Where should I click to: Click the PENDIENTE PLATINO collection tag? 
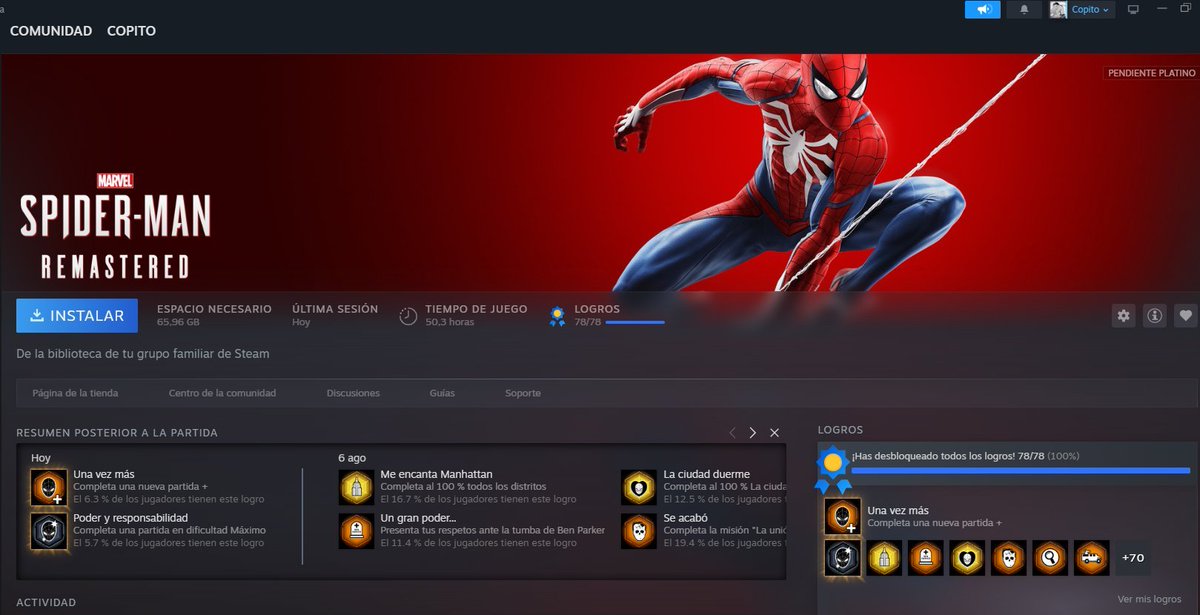pyautogui.click(x=1150, y=73)
